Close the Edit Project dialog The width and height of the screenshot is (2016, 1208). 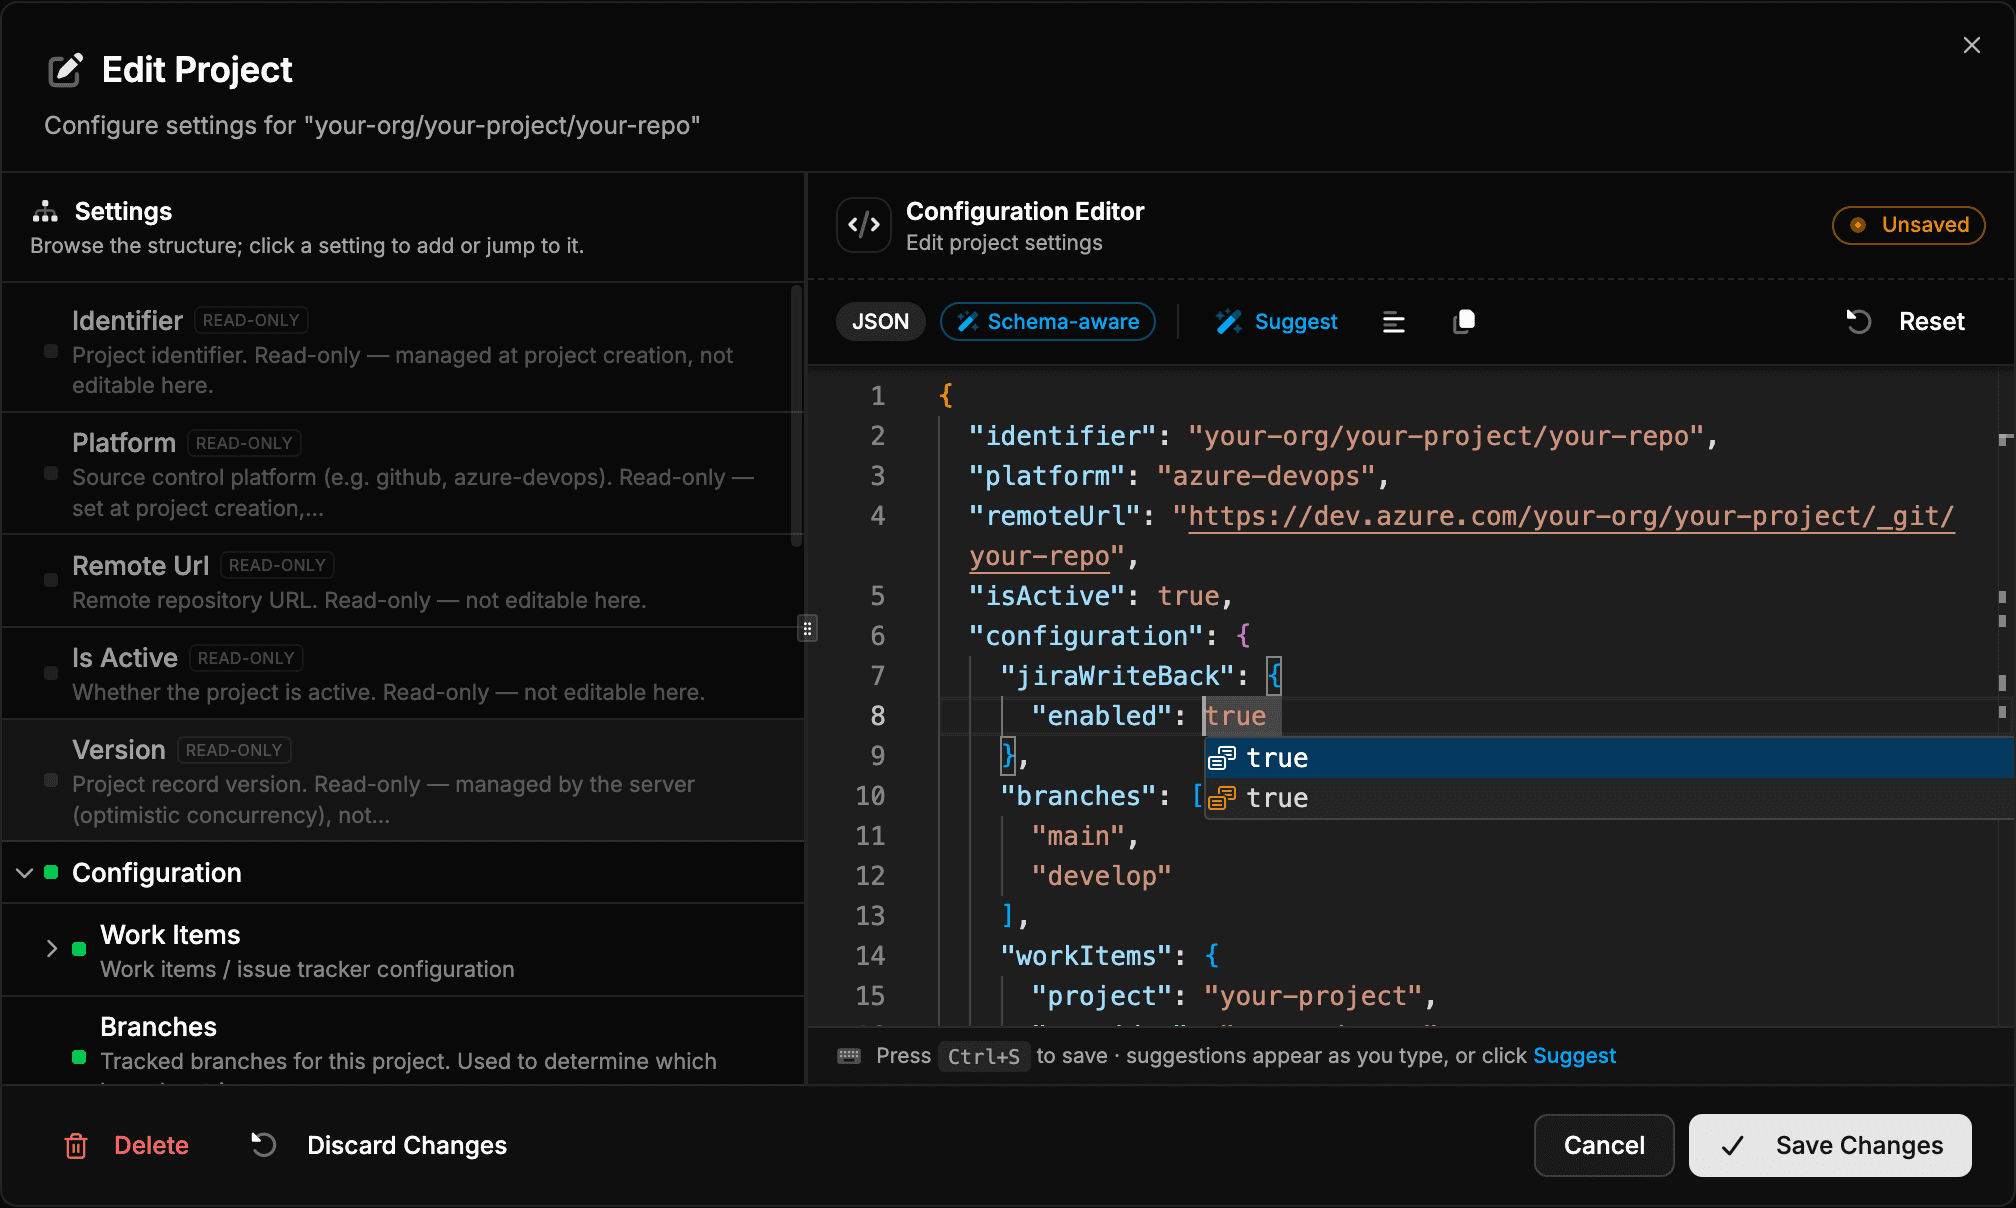pyautogui.click(x=1971, y=45)
